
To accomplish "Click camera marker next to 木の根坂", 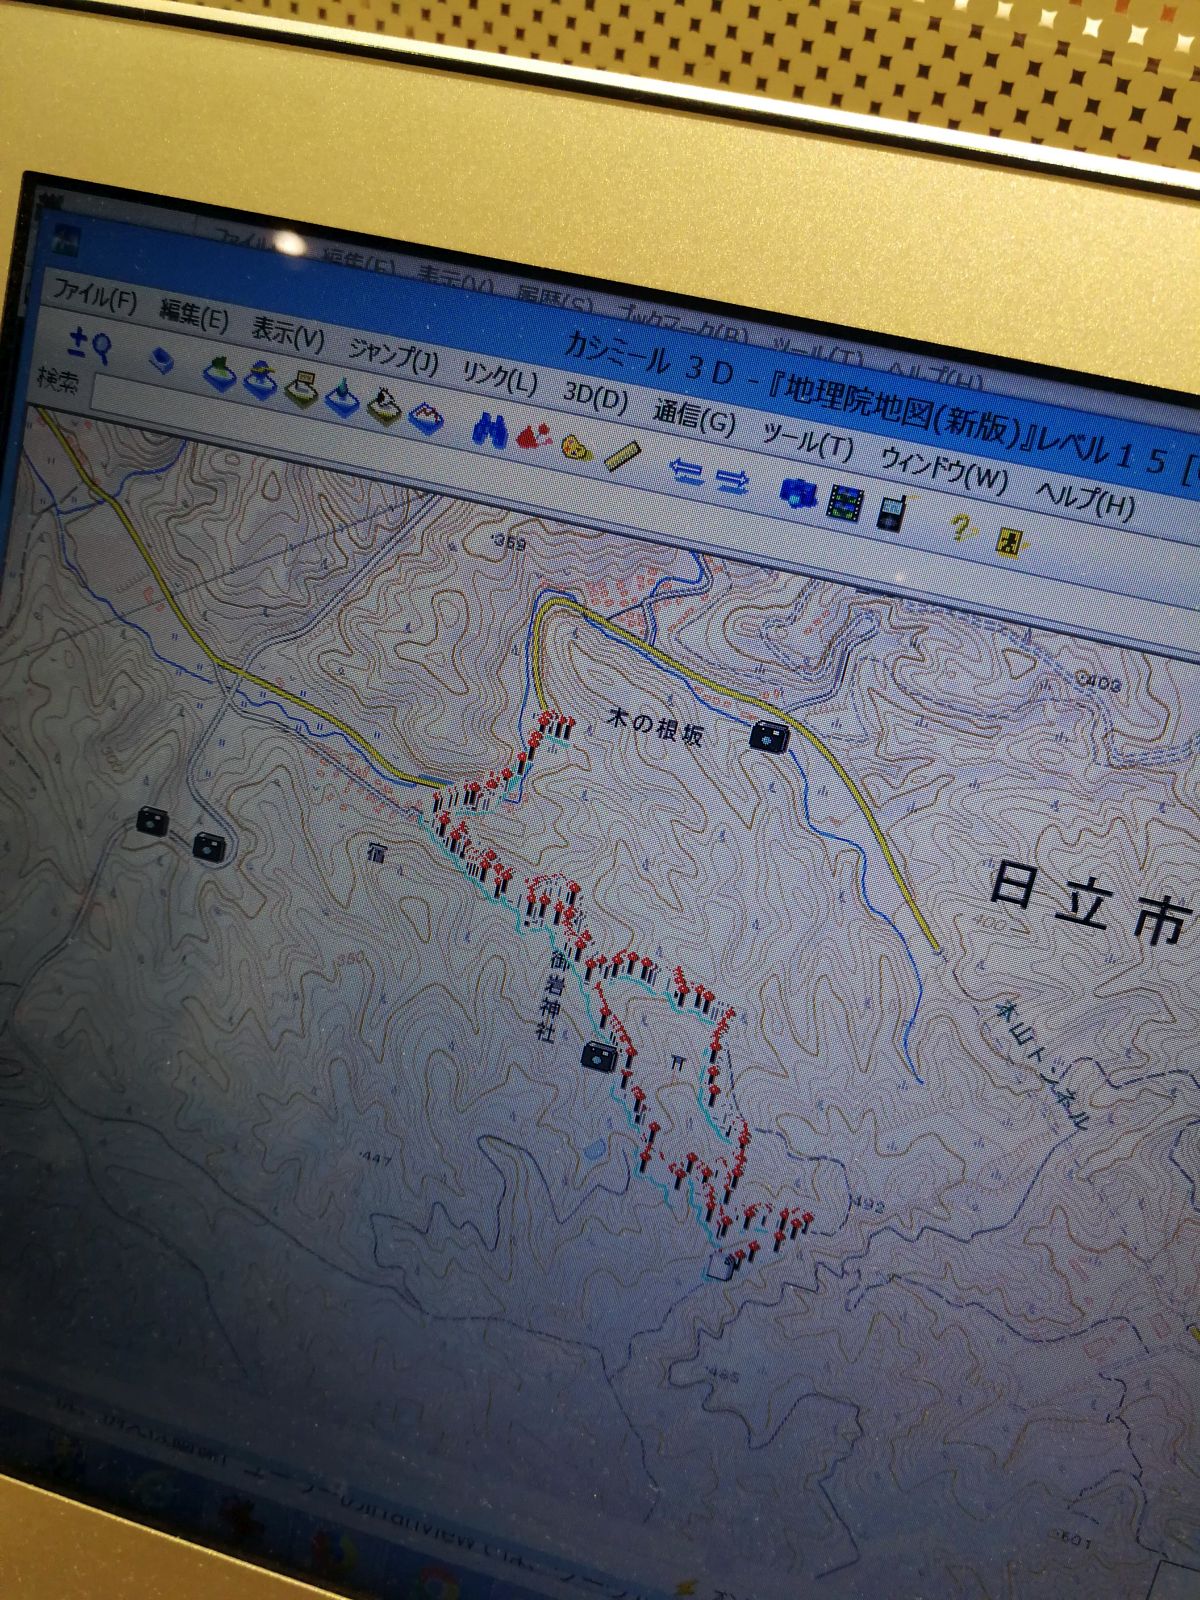I will pyautogui.click(x=767, y=736).
